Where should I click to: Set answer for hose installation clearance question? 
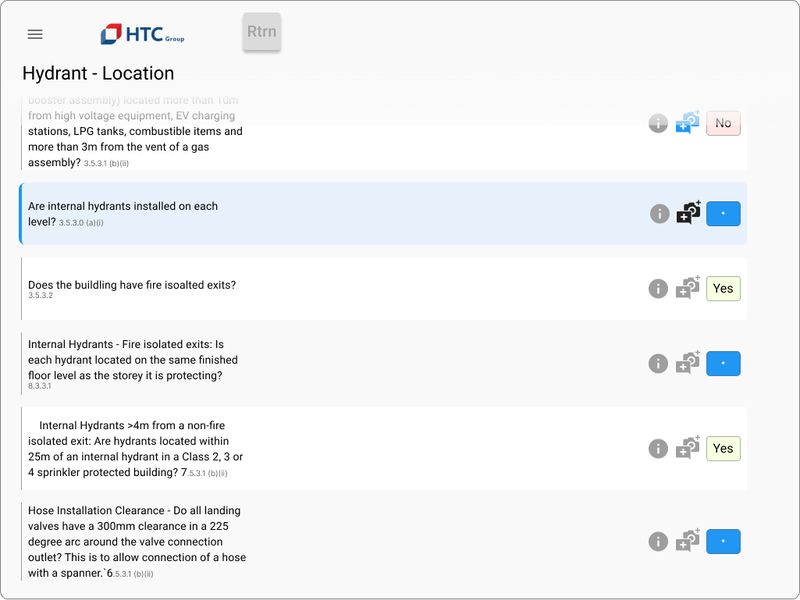[x=723, y=541]
